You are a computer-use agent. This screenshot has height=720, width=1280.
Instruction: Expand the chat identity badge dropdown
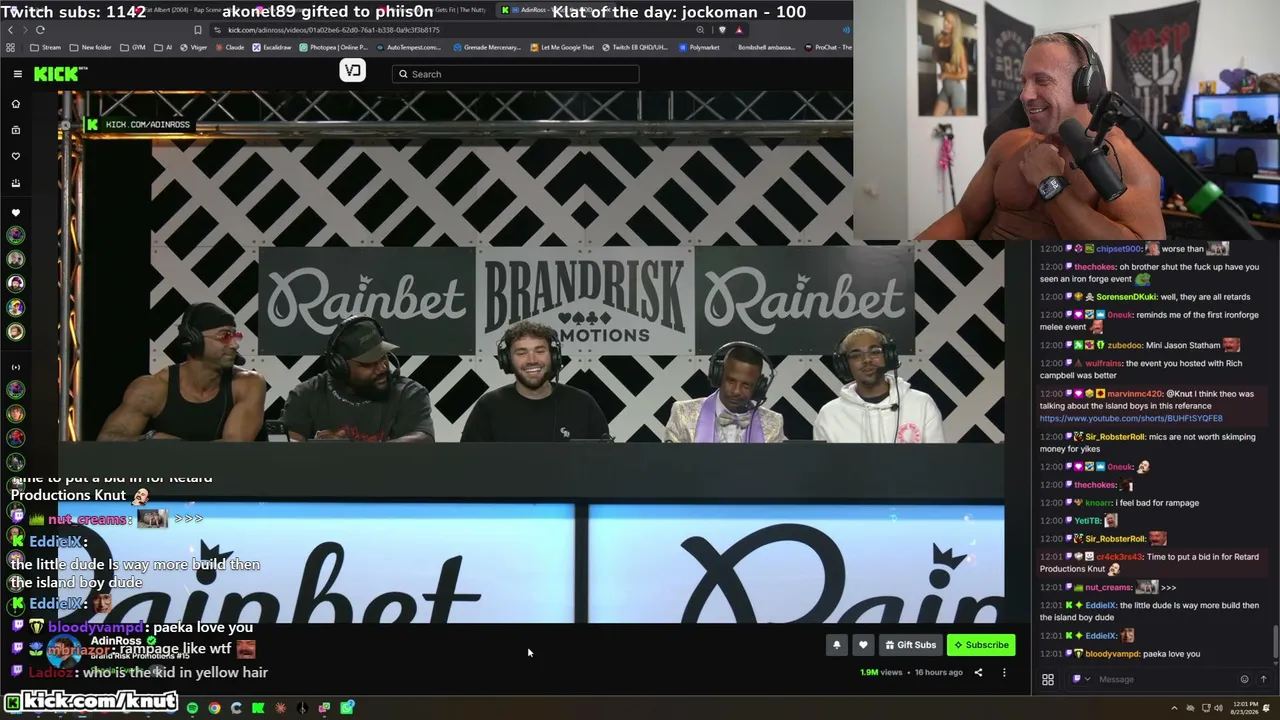click(1081, 679)
